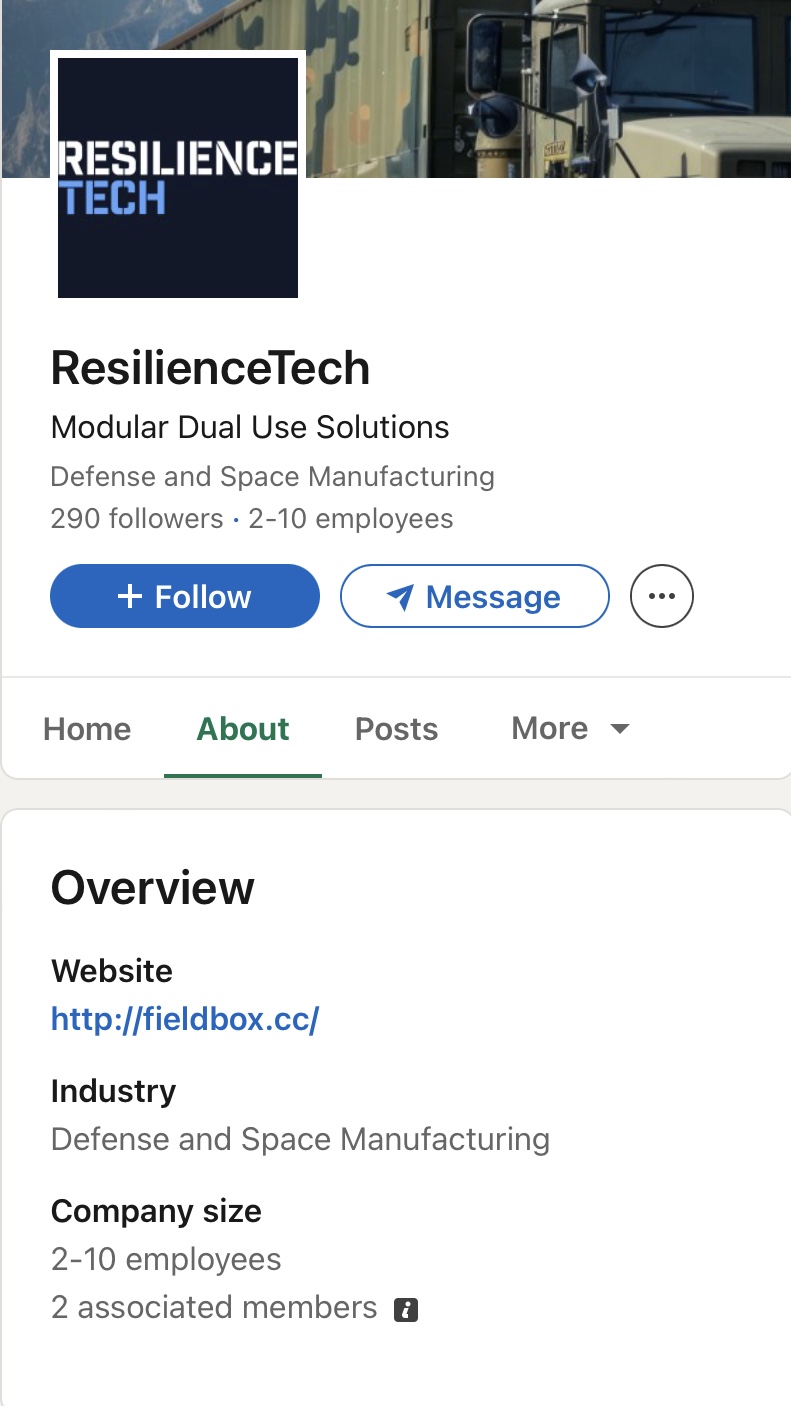Click 2-10 employees beside the follower count
This screenshot has height=1406, width=791.
pos(350,519)
